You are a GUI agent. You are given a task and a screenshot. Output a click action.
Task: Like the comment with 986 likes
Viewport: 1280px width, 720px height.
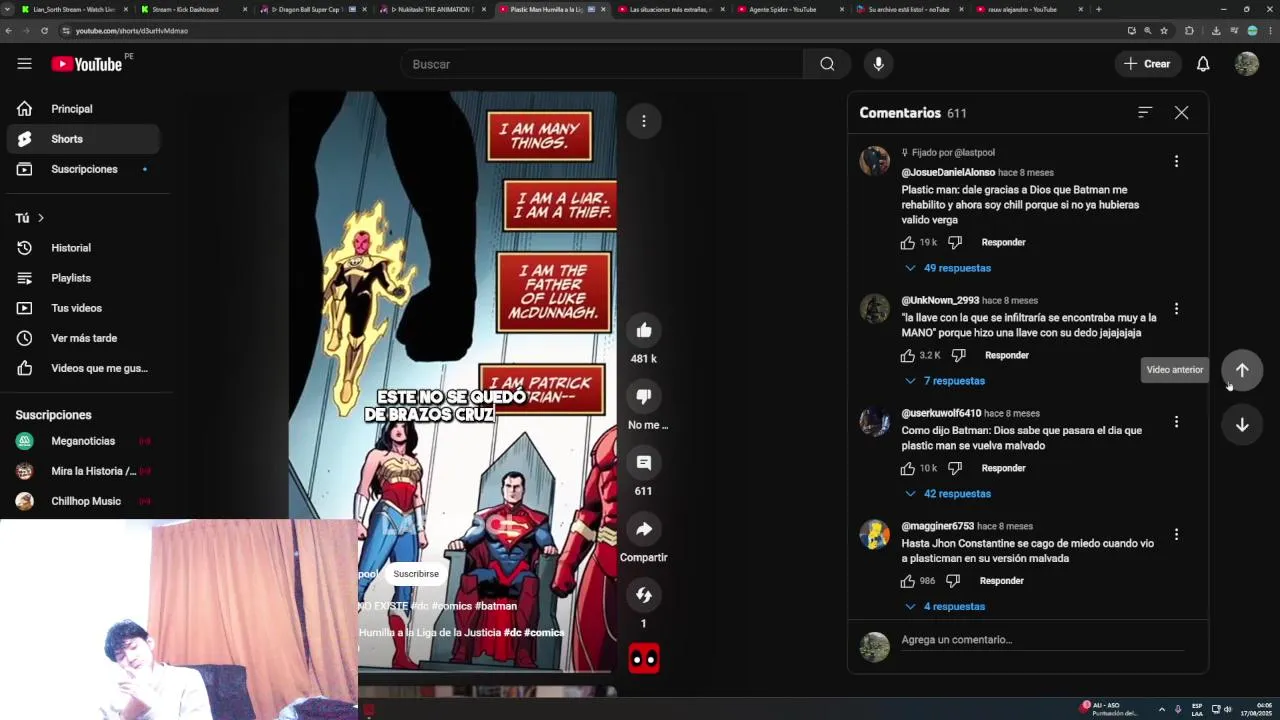click(908, 581)
